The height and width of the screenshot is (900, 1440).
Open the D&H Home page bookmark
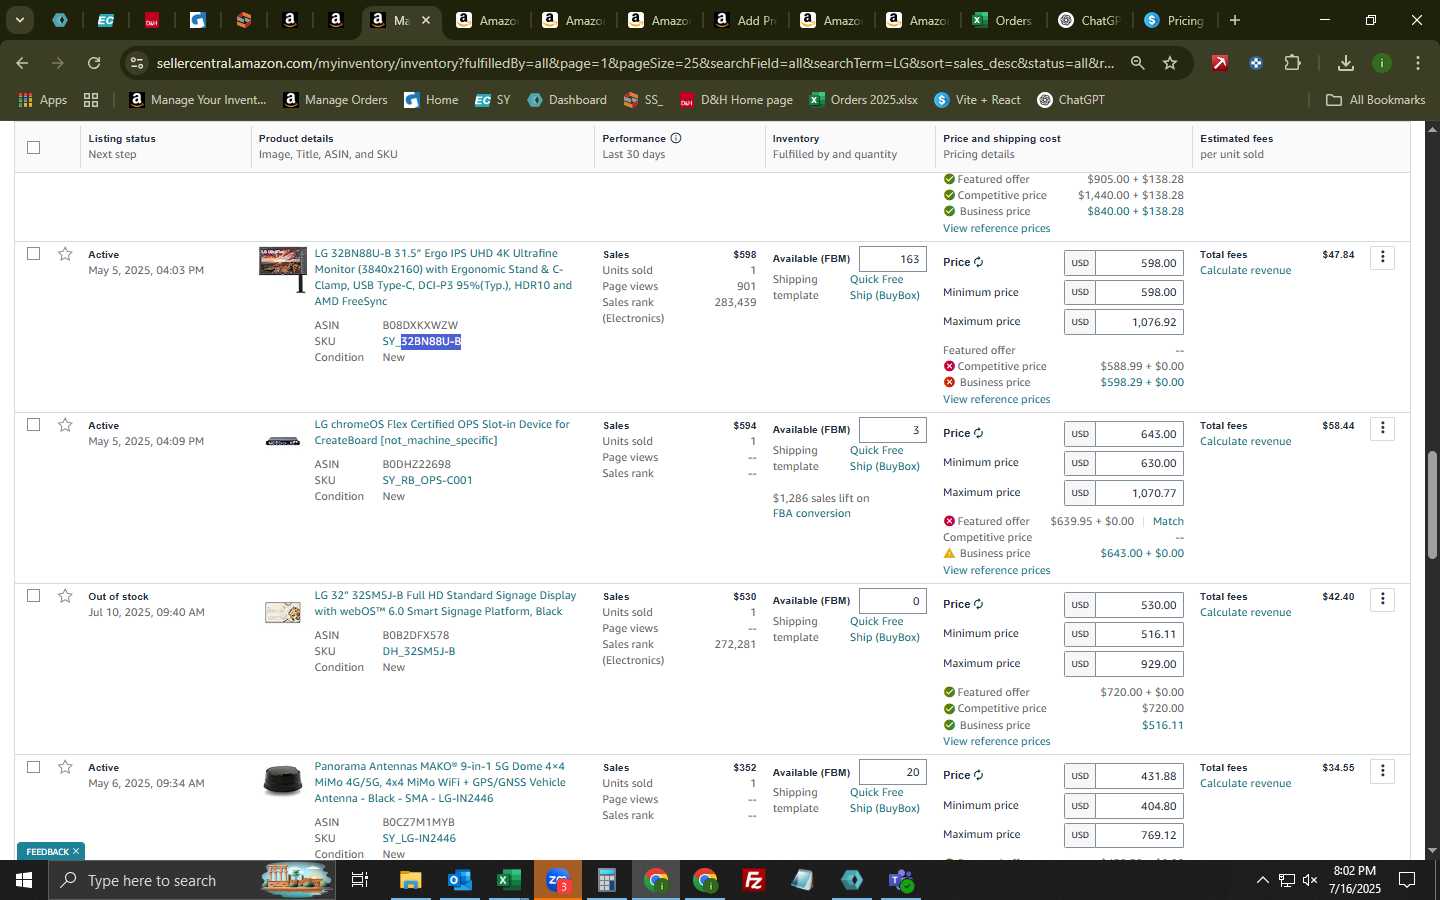pyautogui.click(x=736, y=100)
